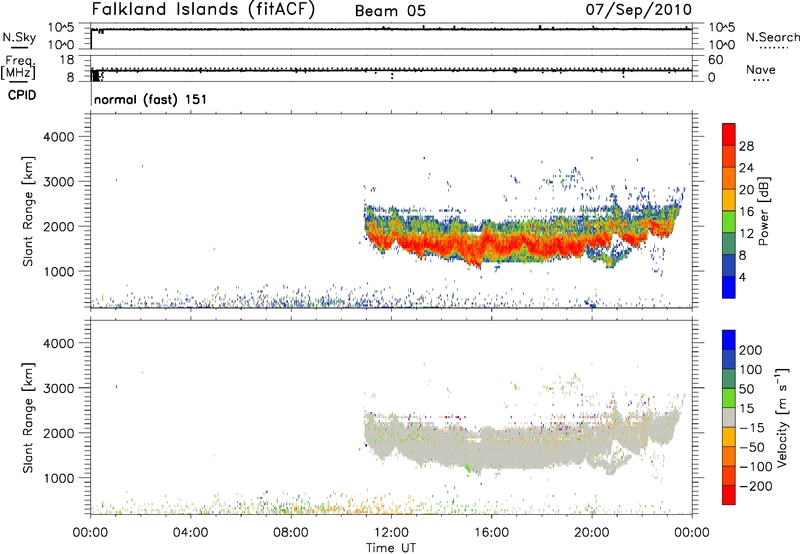This screenshot has width=800, height=554.
Task: Click the '-50' Velocity scale value
Action: click(x=752, y=447)
